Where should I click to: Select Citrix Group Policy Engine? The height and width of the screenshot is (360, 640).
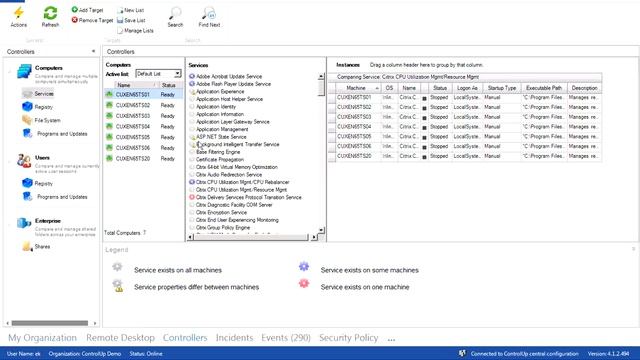coord(220,227)
